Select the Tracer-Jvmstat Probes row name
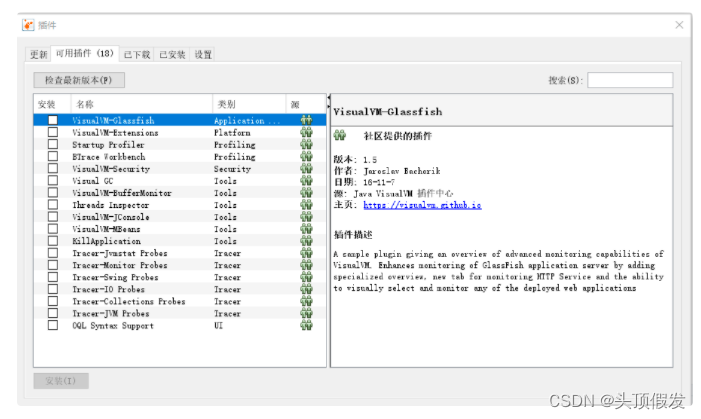Image resolution: width=701 pixels, height=419 pixels. pos(120,253)
